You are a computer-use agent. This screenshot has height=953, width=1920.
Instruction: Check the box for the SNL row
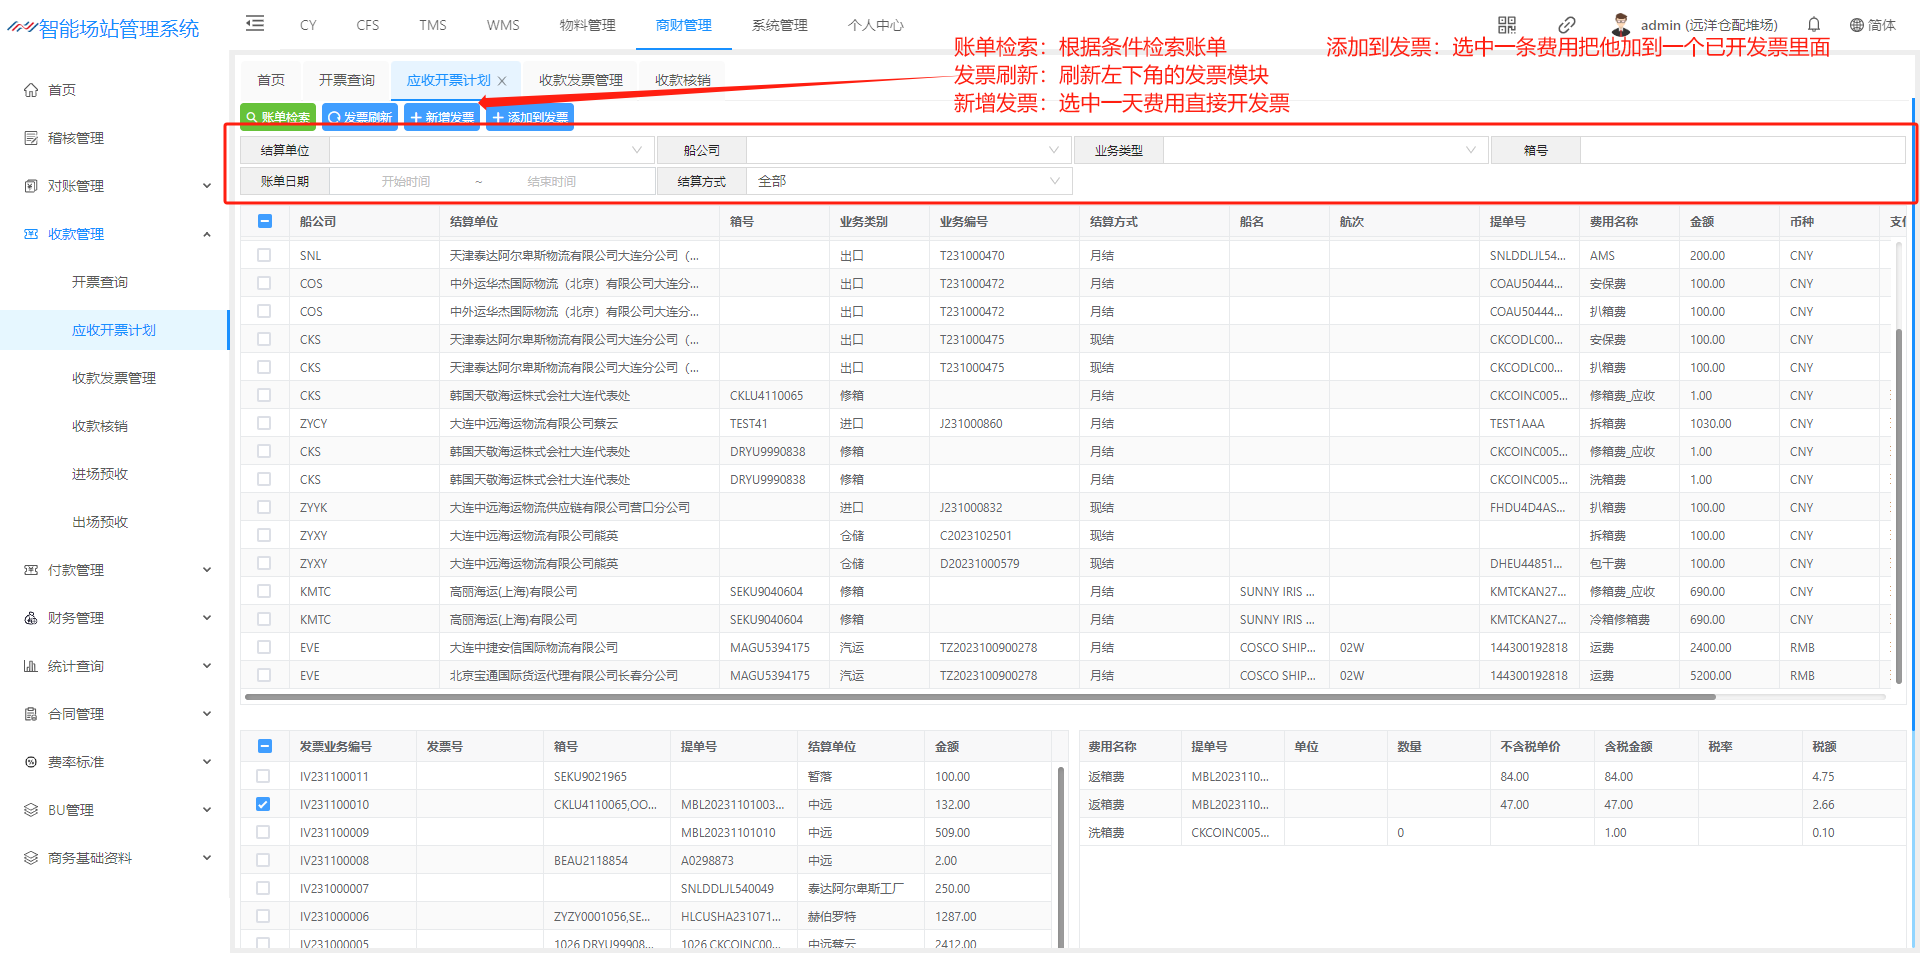point(264,255)
